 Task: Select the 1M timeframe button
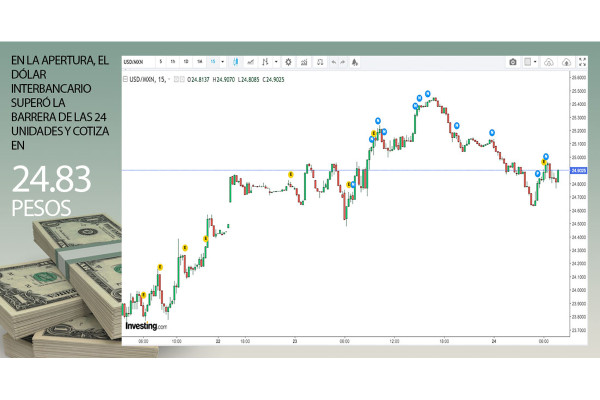pyautogui.click(x=200, y=62)
